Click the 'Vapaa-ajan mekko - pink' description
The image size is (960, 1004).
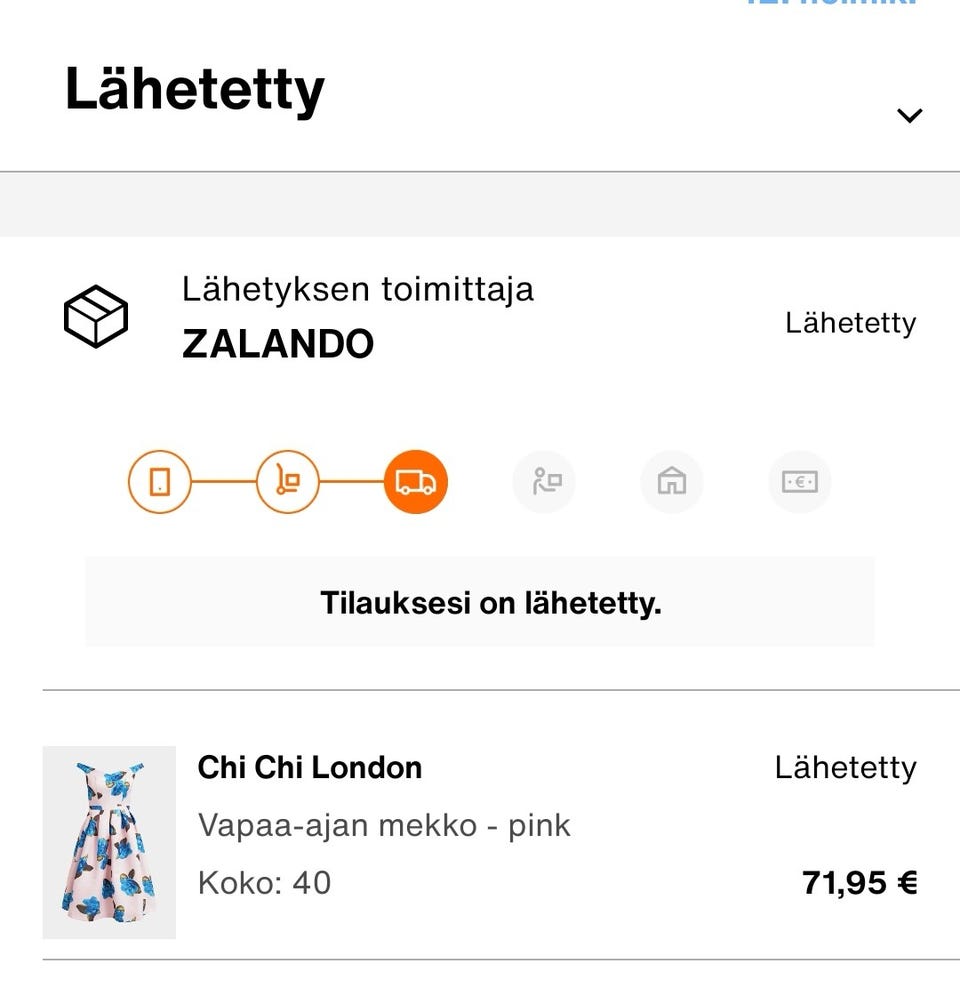[384, 826]
